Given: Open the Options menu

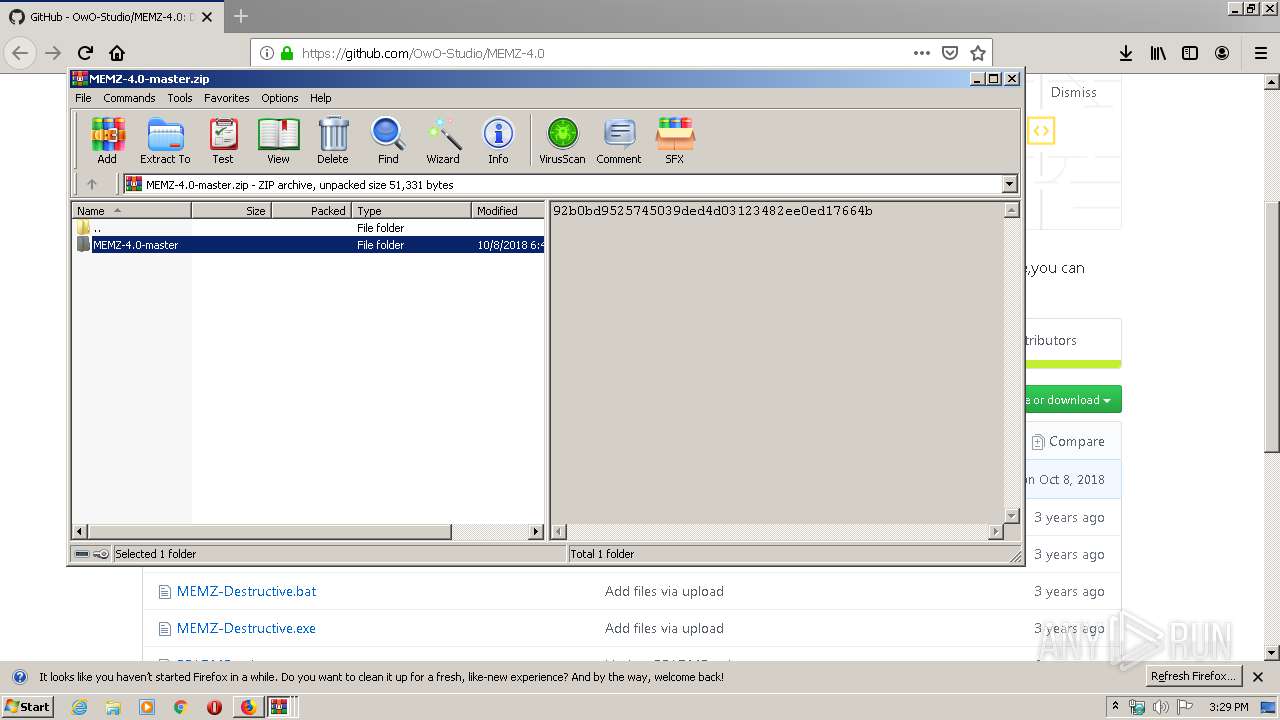Looking at the screenshot, I should click(x=280, y=98).
